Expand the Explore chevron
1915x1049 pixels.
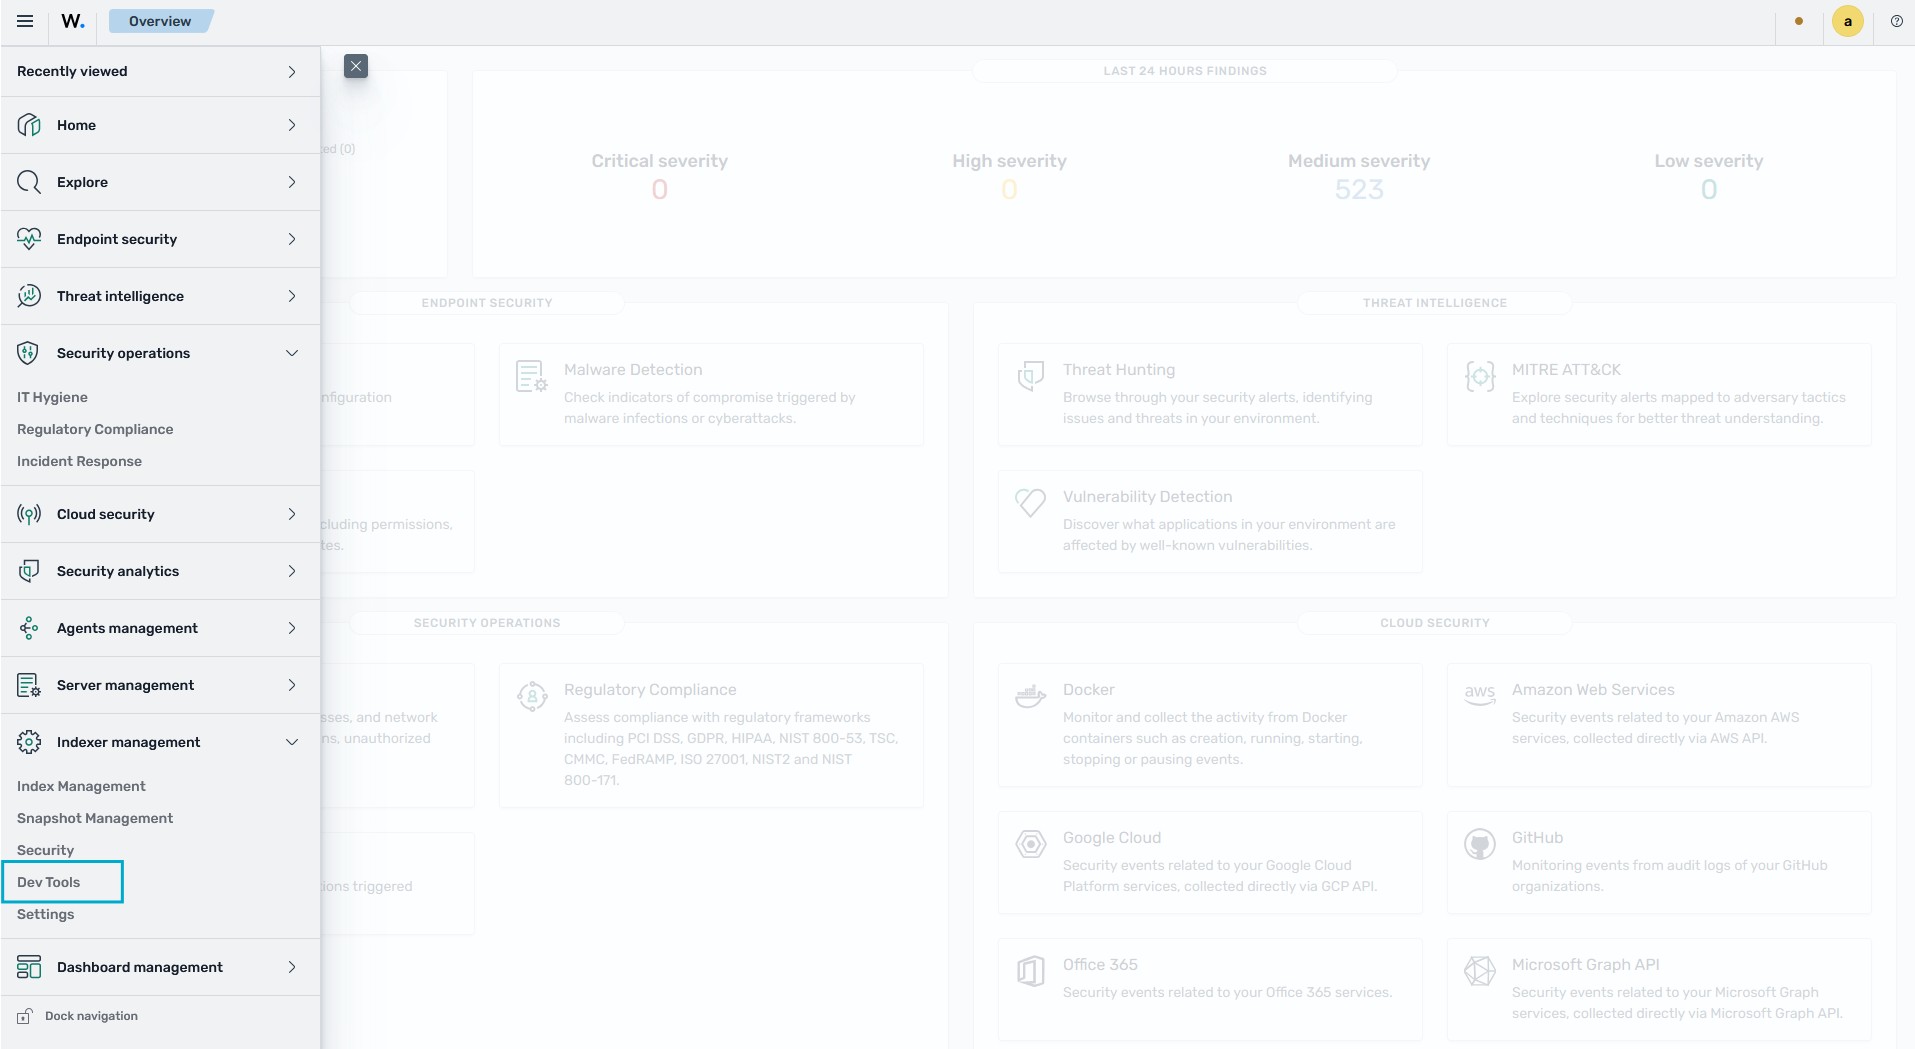292,182
